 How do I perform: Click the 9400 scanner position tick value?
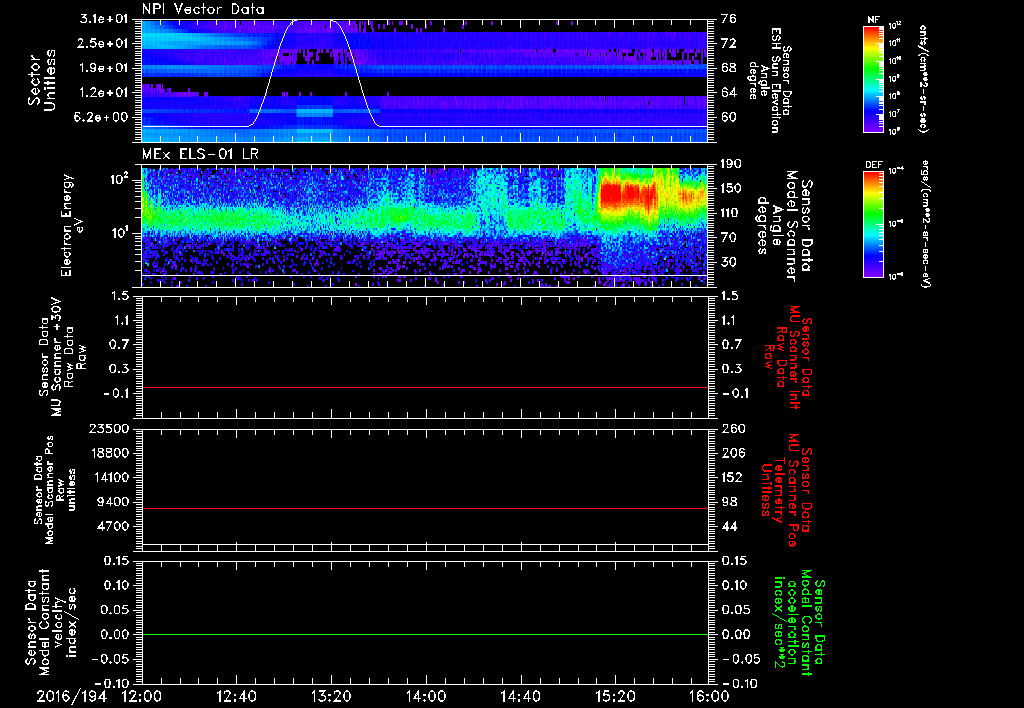coord(114,502)
